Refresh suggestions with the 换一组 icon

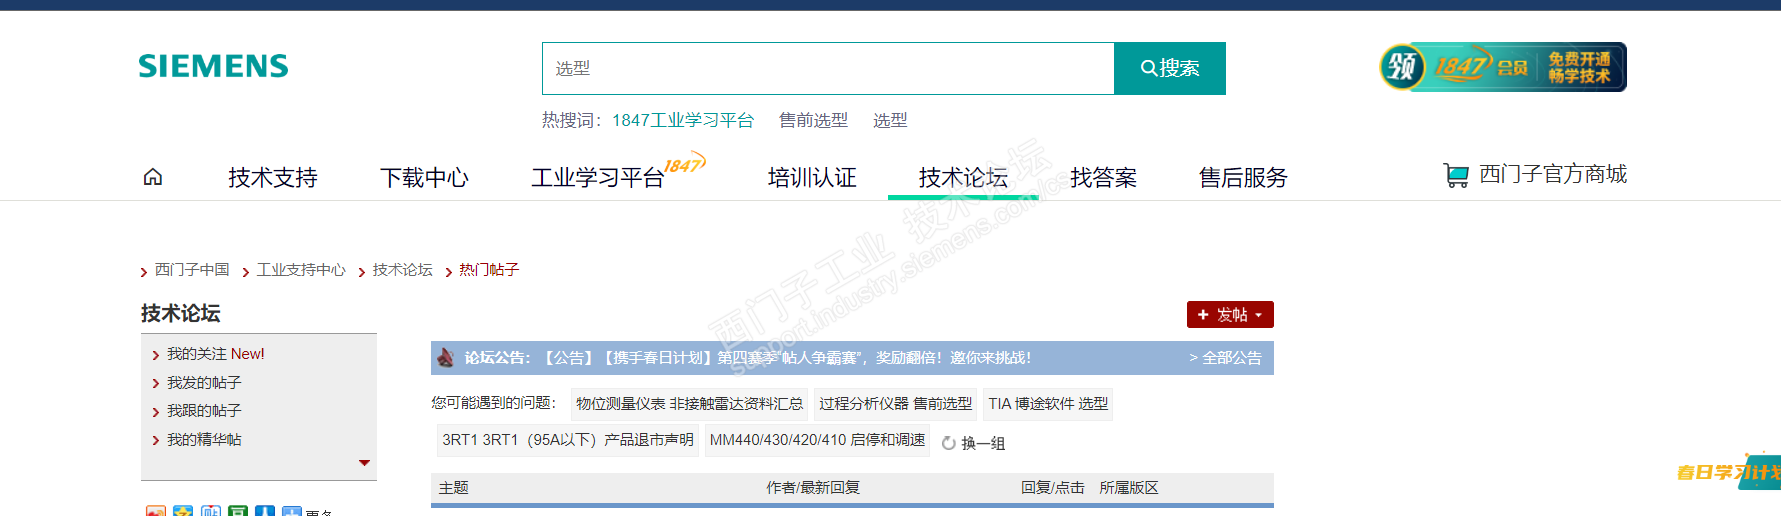(x=949, y=443)
